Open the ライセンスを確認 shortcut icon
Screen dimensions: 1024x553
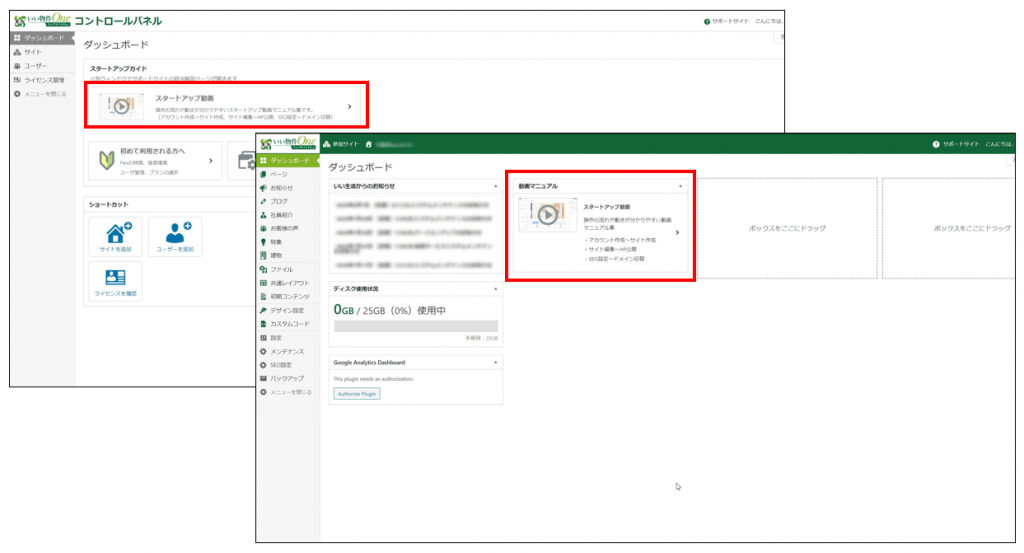(x=116, y=280)
